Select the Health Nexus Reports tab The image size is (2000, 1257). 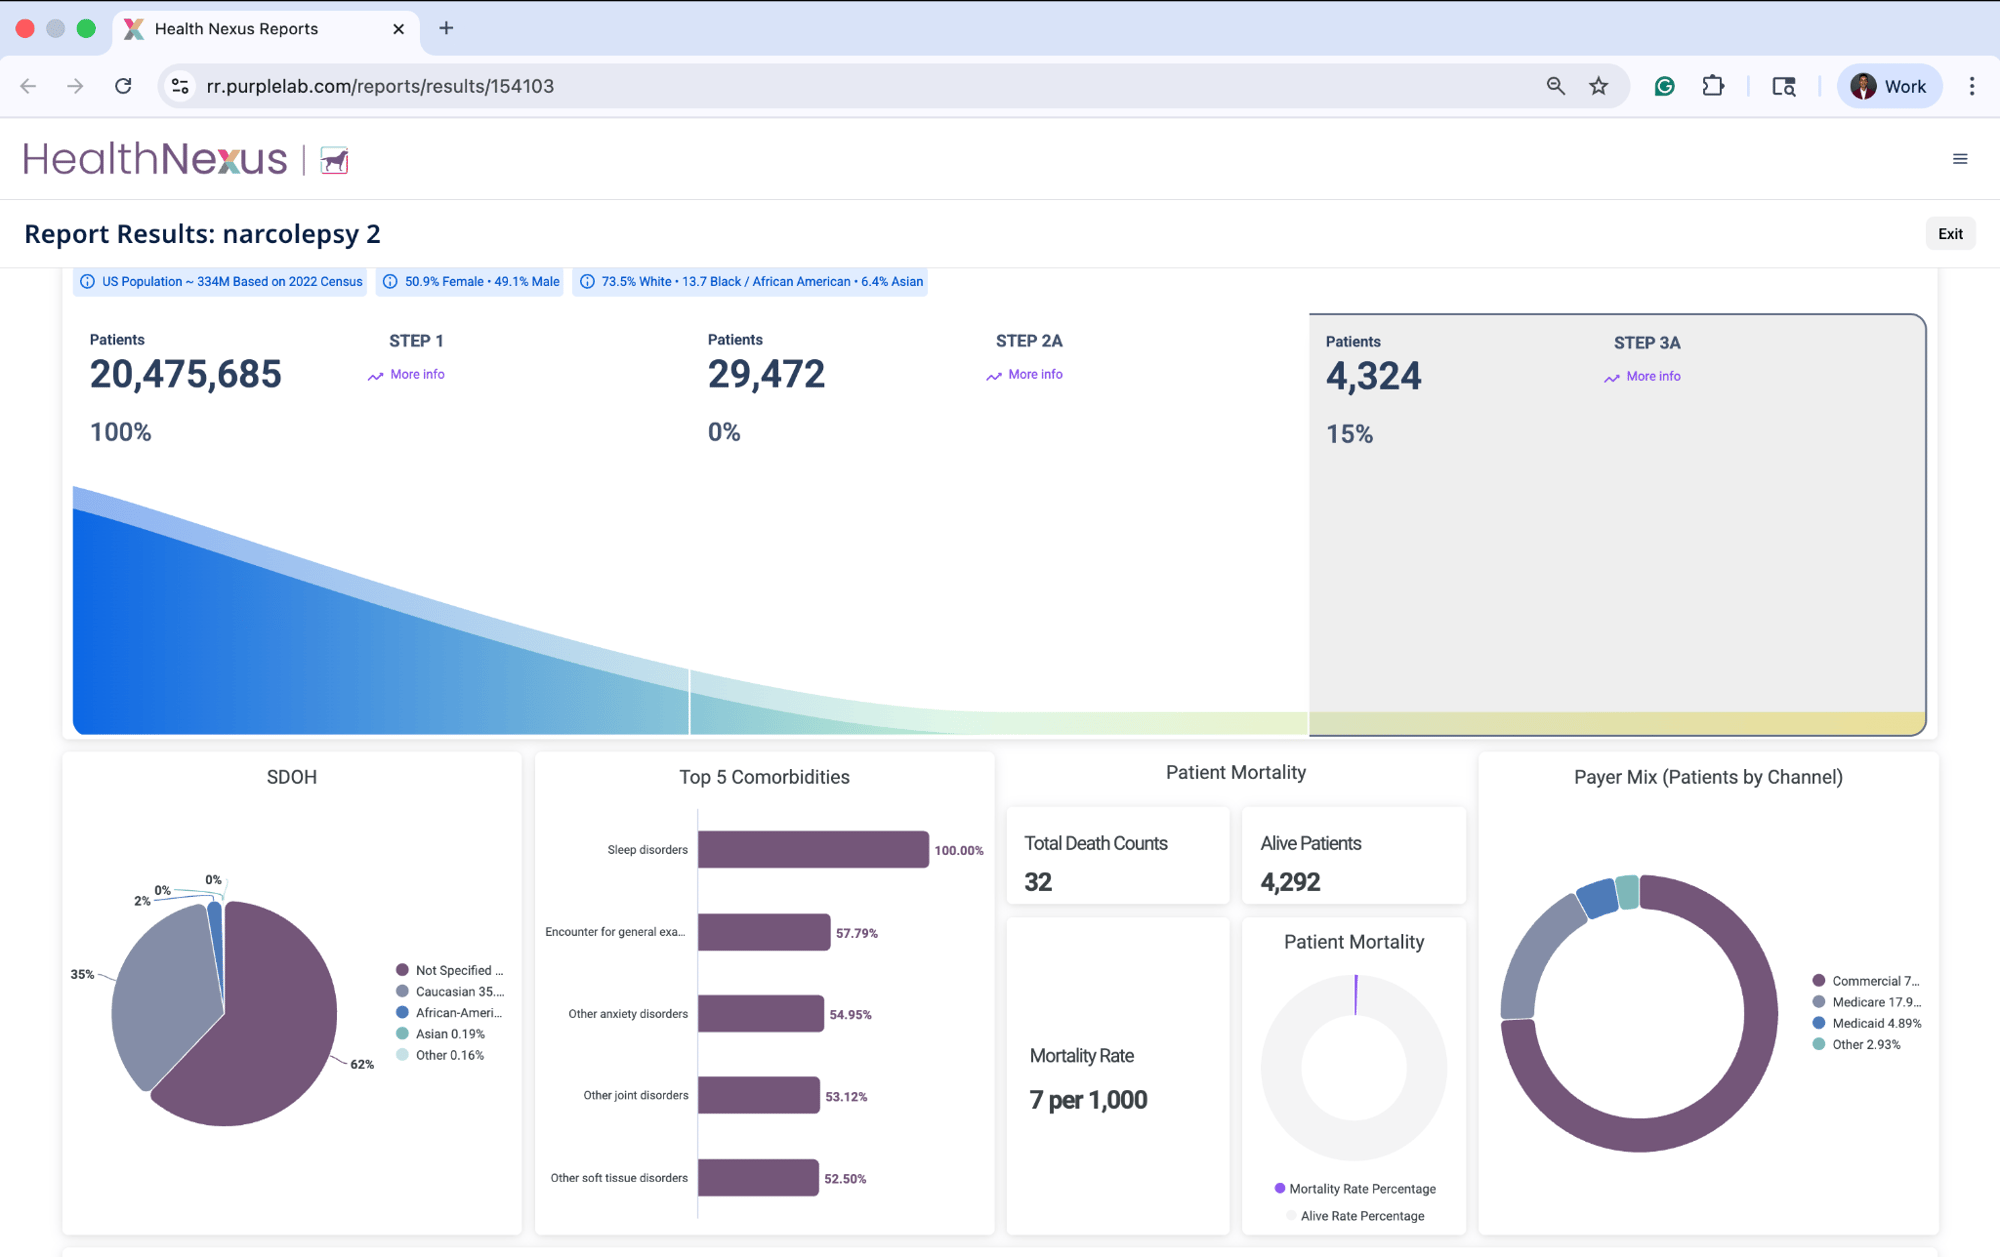pyautogui.click(x=236, y=29)
